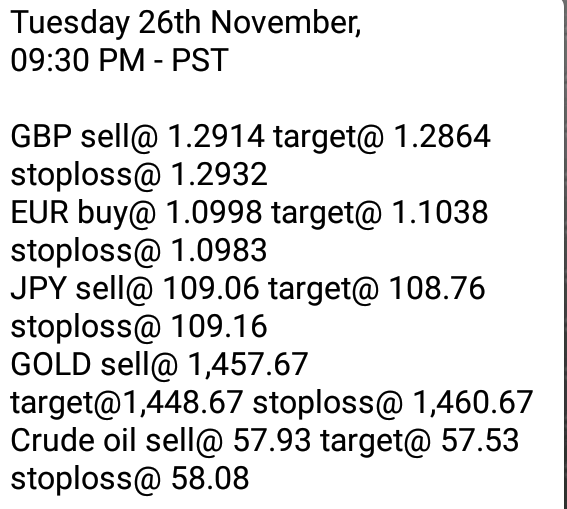This screenshot has width=567, height=509.
Task: Select the GBP sell@ 1.2914 text
Action: (x=137, y=137)
